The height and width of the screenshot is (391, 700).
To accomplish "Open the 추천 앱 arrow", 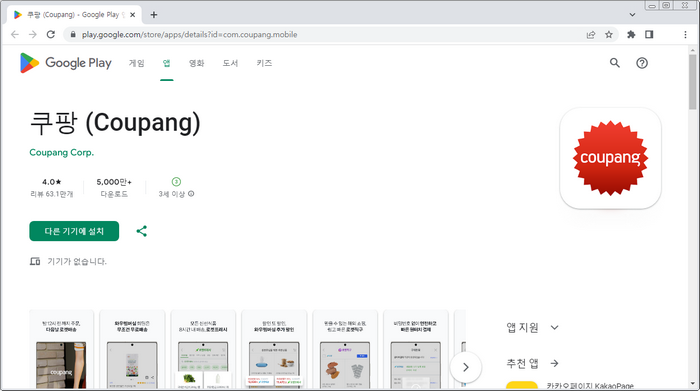I will click(554, 363).
